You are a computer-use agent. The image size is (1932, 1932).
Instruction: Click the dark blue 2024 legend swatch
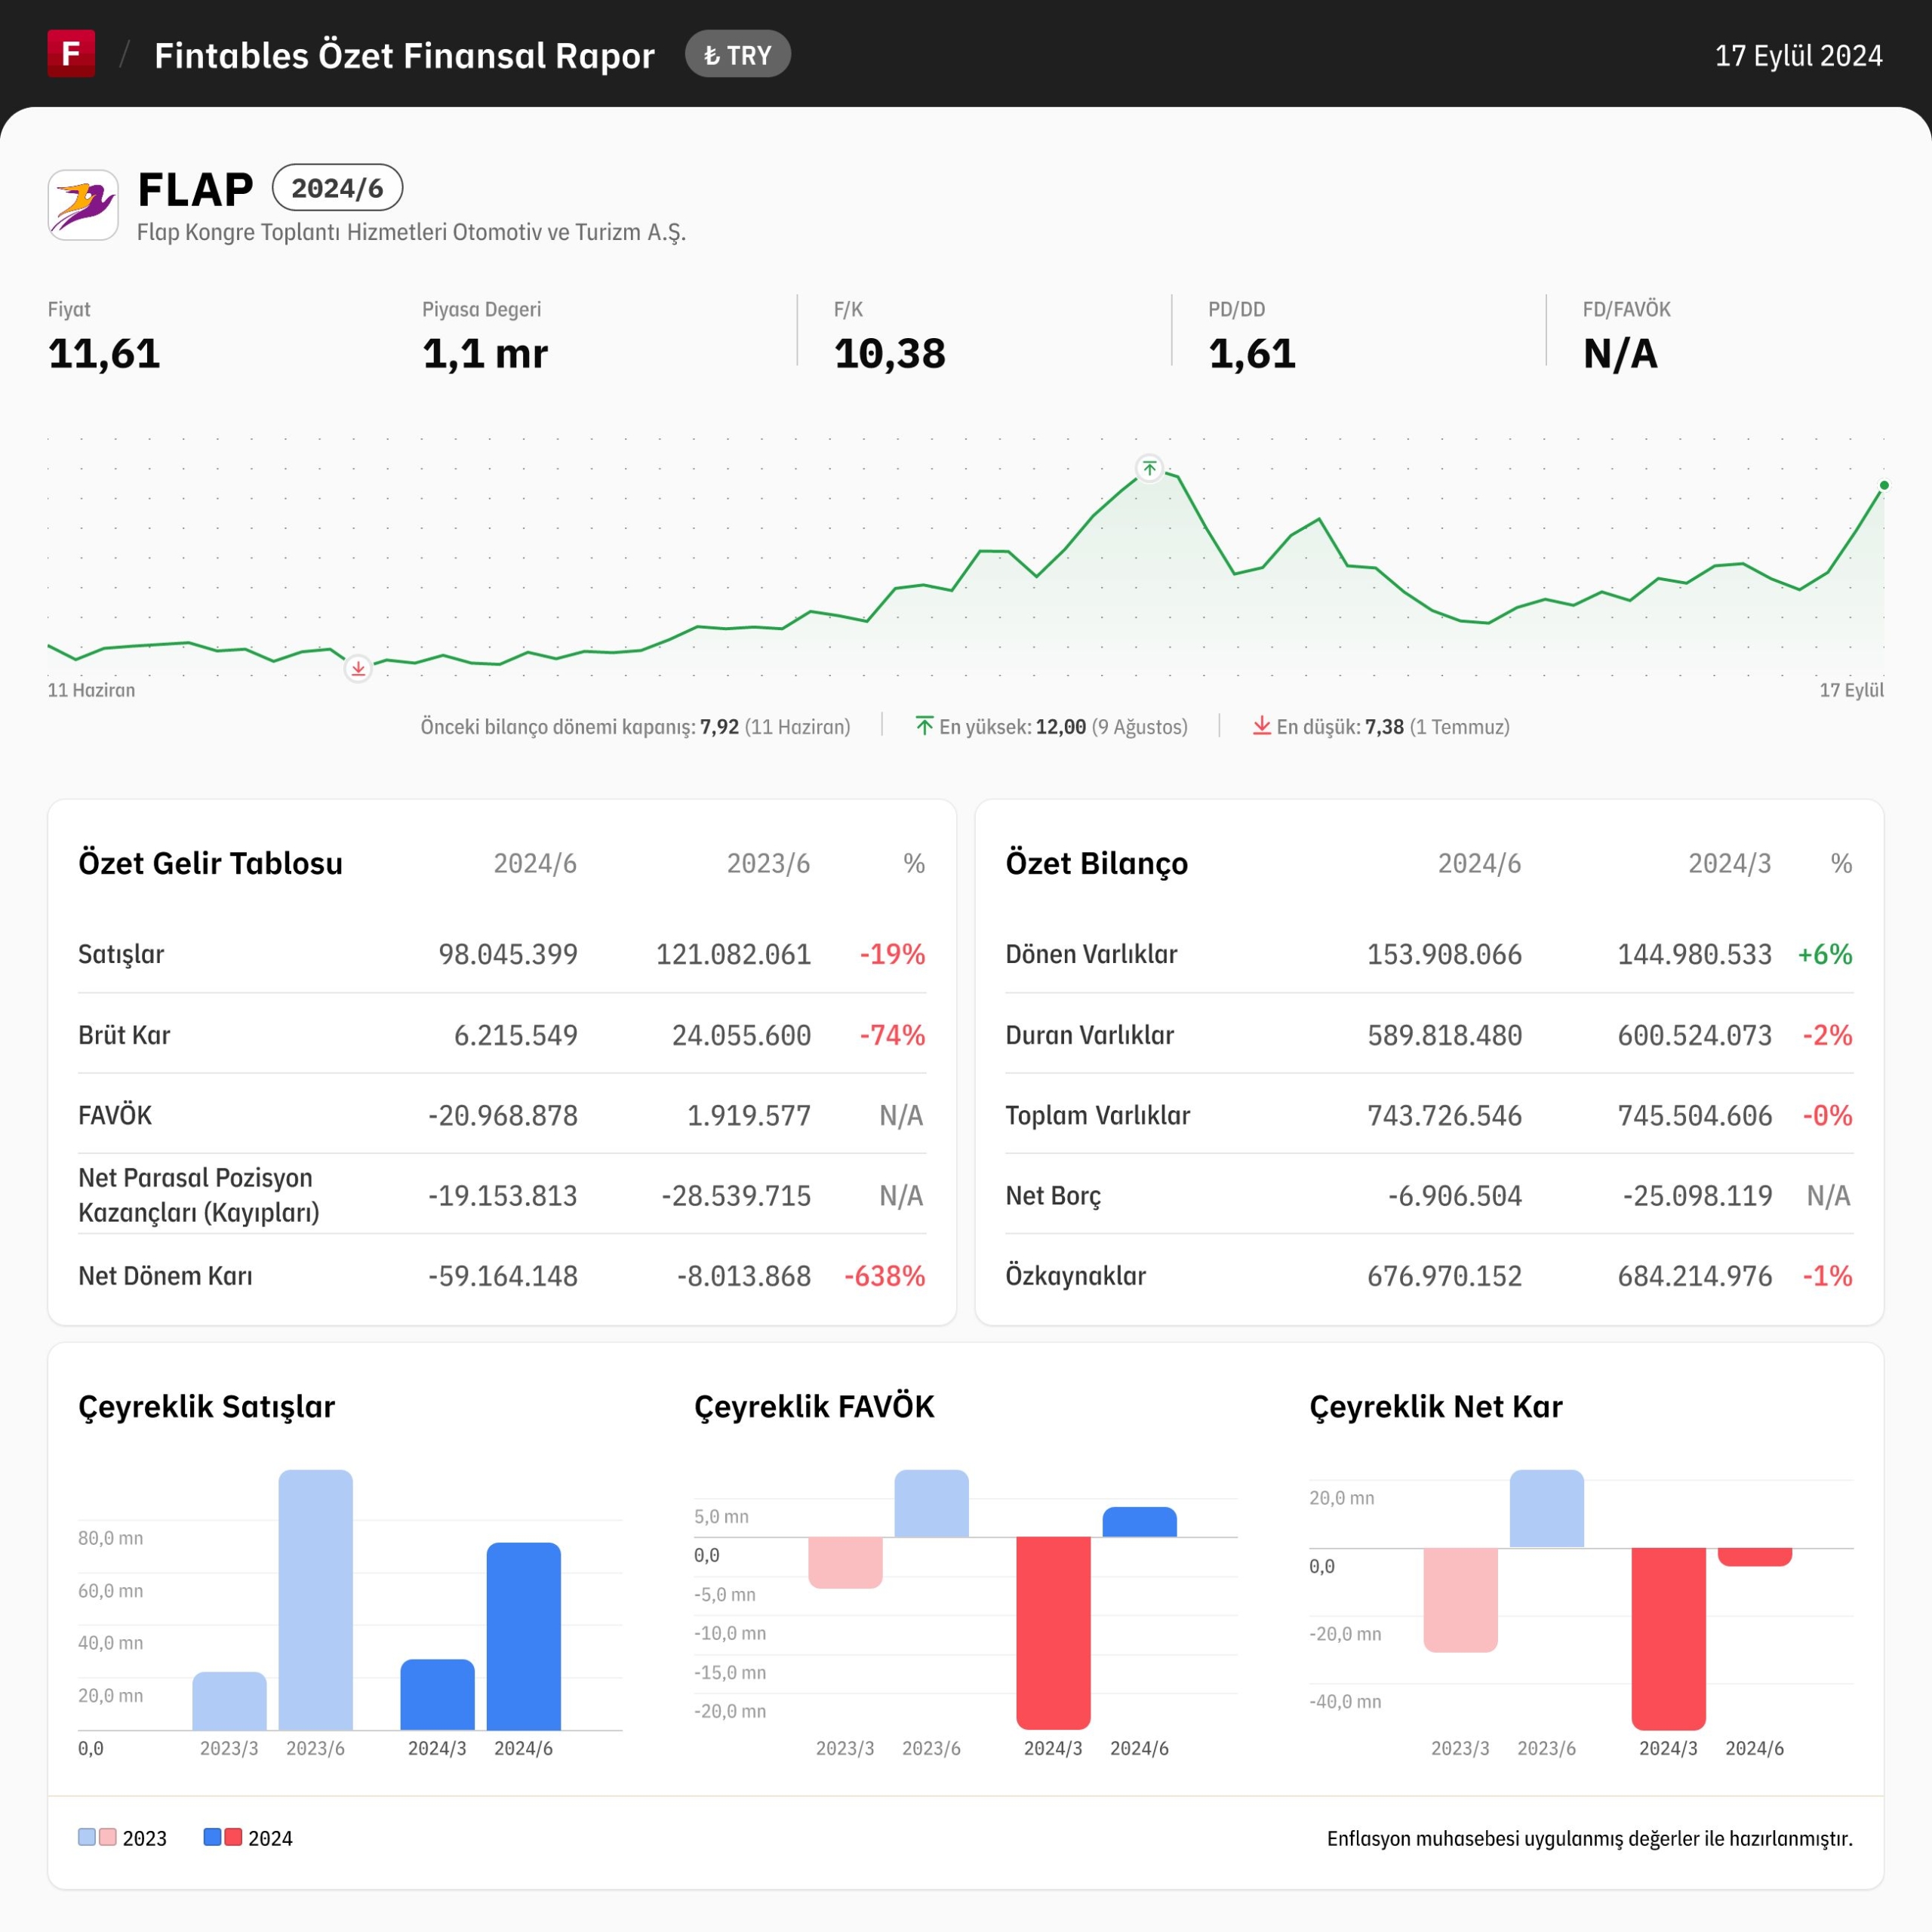(x=212, y=1837)
